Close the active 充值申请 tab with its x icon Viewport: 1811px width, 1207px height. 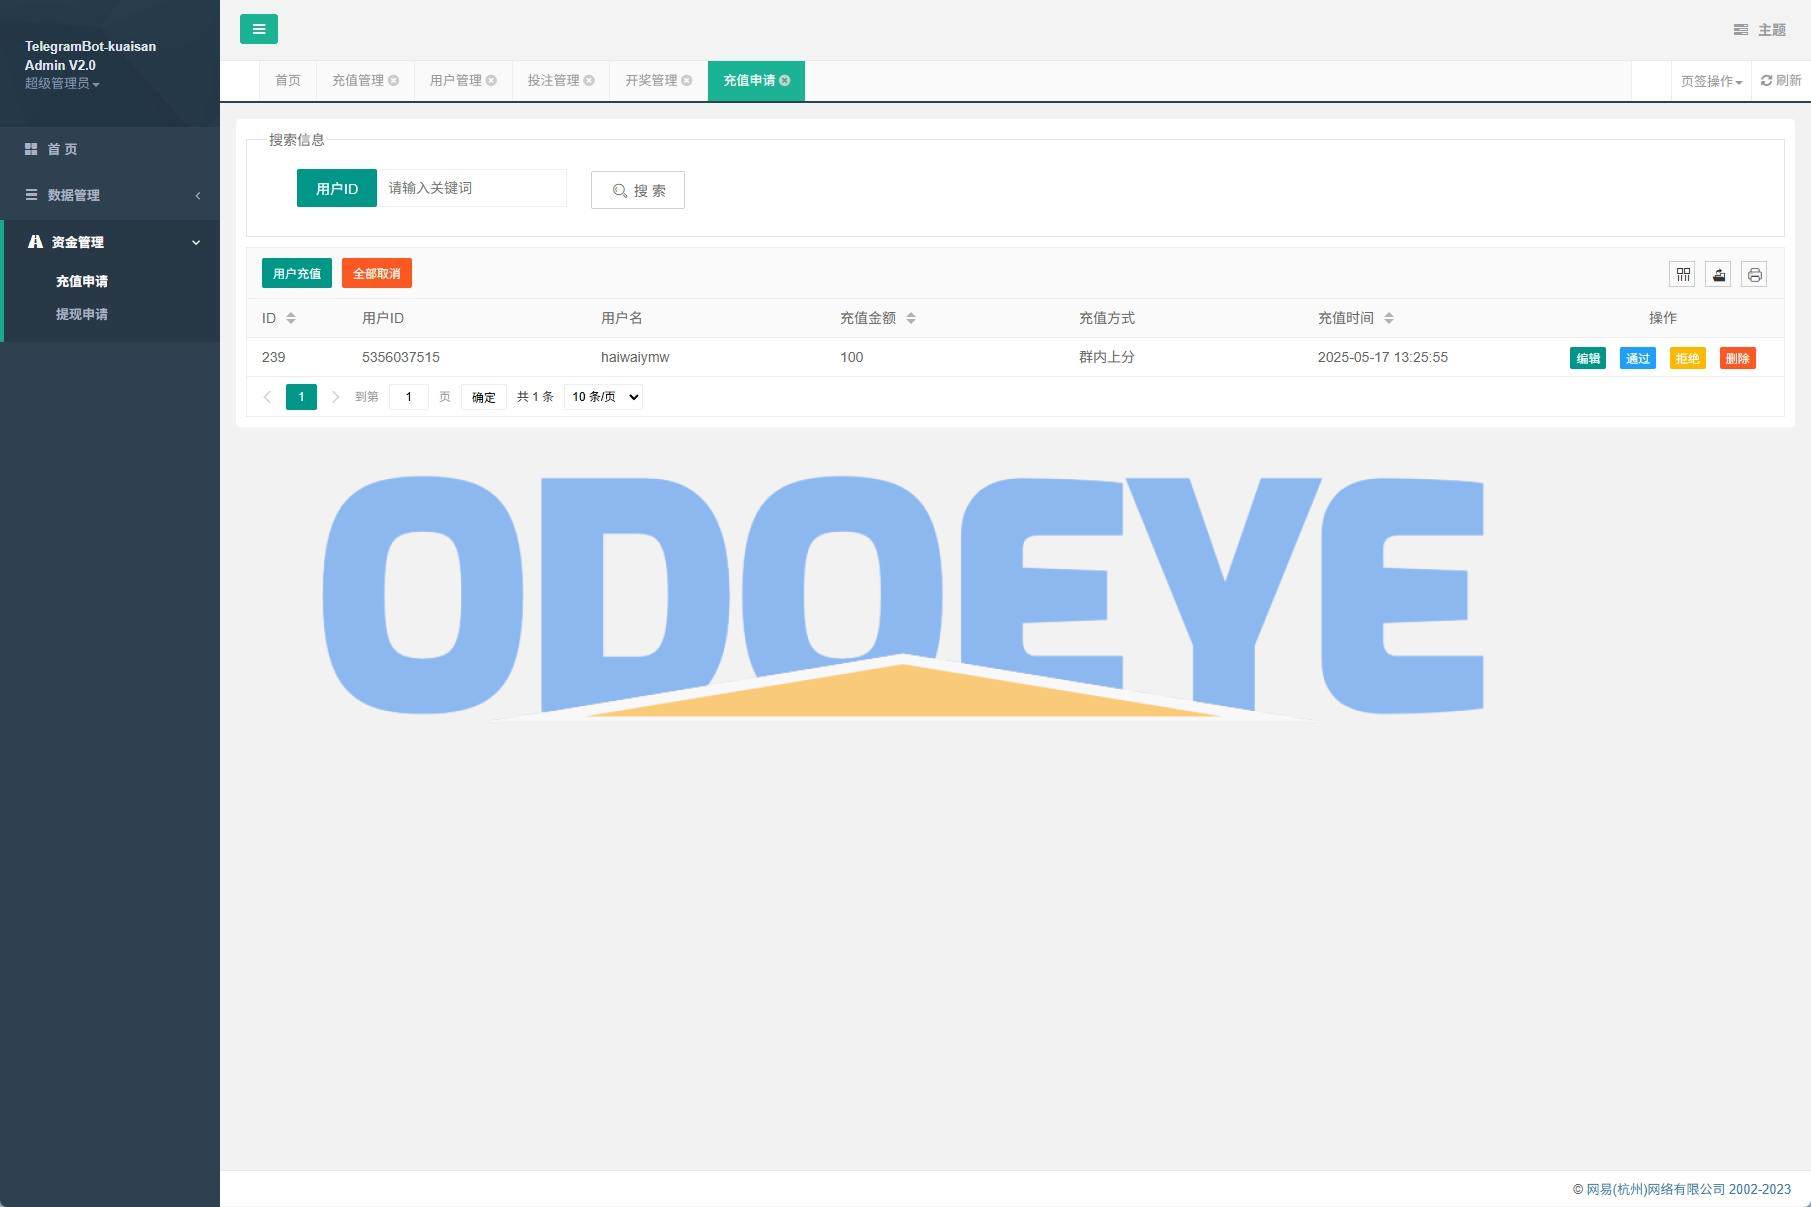click(785, 80)
